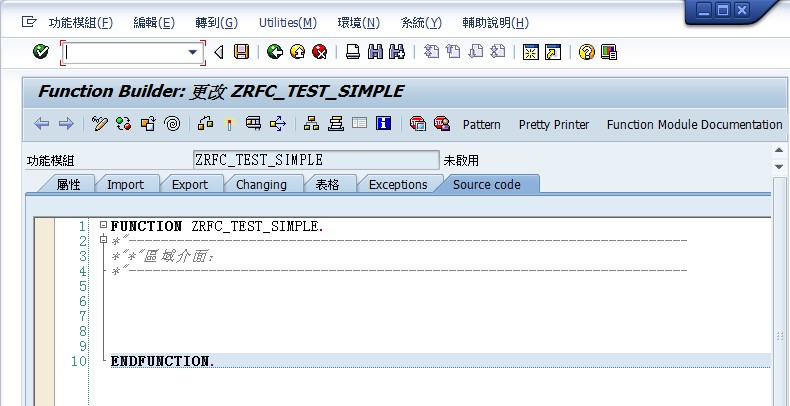Click the Test/Execute icon

[253, 123]
